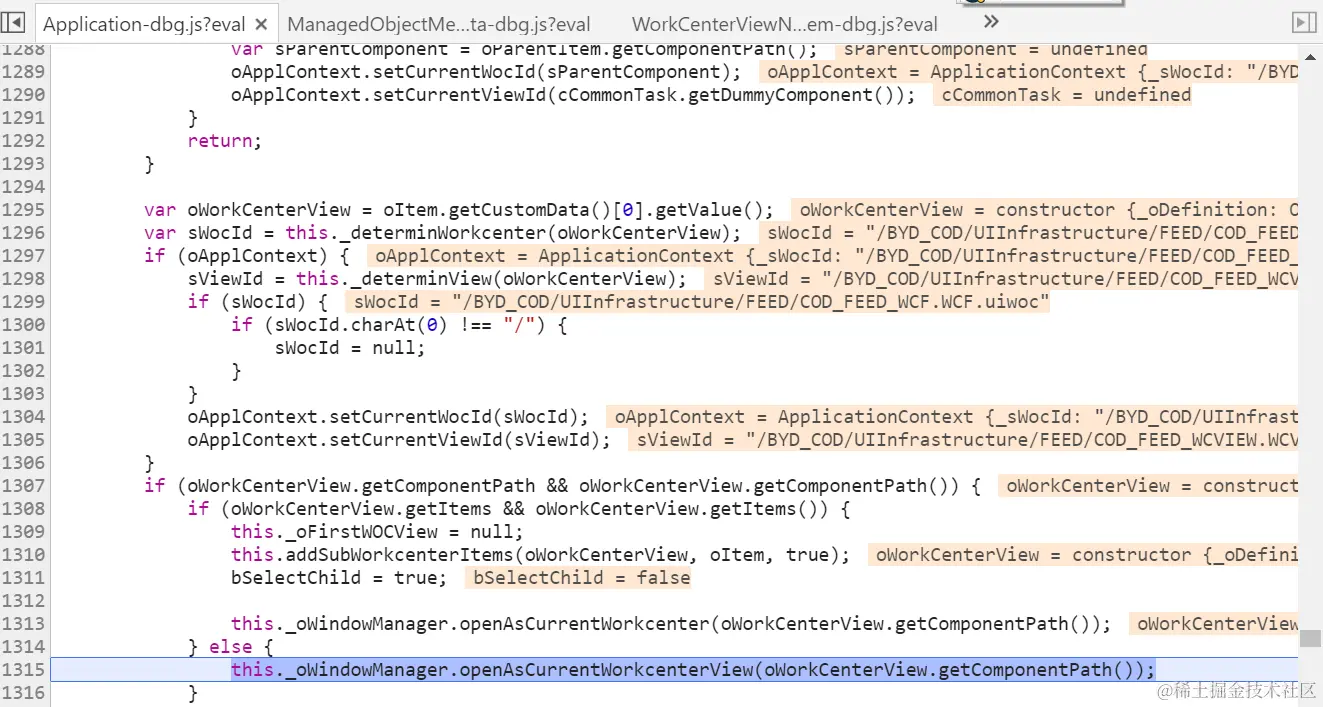This screenshot has width=1323, height=707.
Task: Click the 'return;' statement on line 1292
Action: point(225,141)
